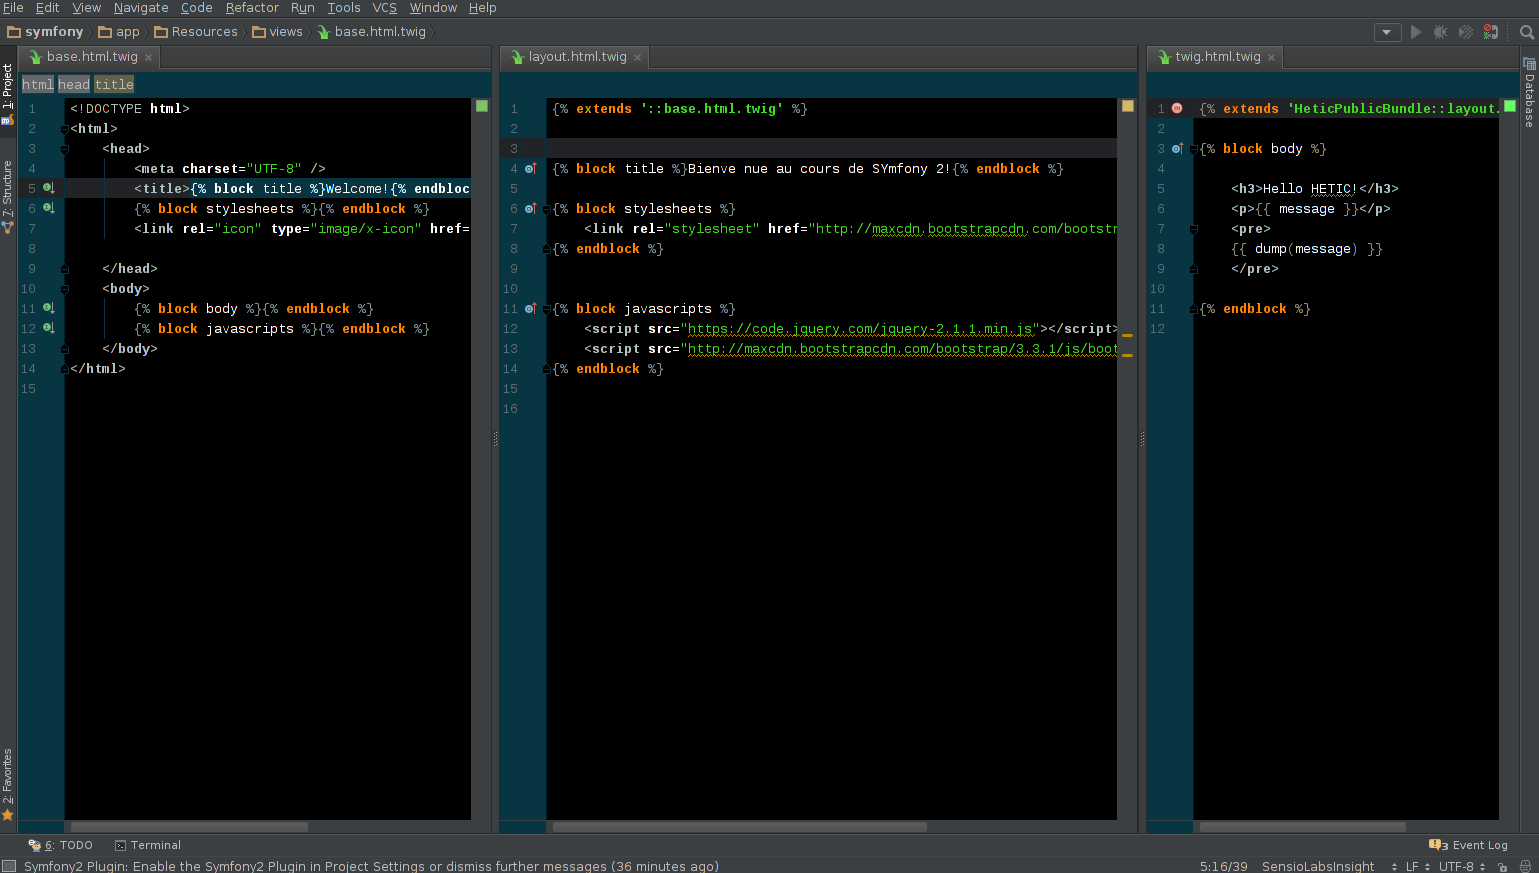This screenshot has height=873, width=1539.
Task: Click horizontal scrollbar of base.html.twig editor
Action: click(189, 827)
